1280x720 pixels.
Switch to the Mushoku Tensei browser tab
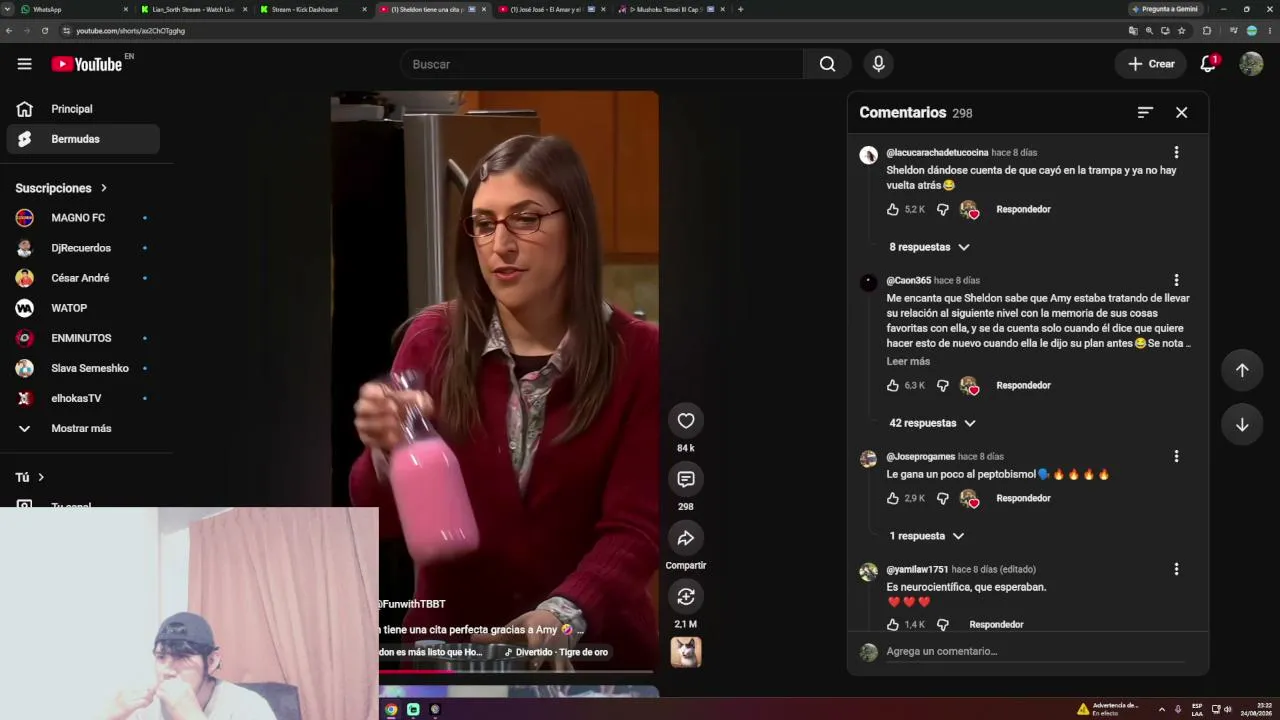click(x=671, y=9)
